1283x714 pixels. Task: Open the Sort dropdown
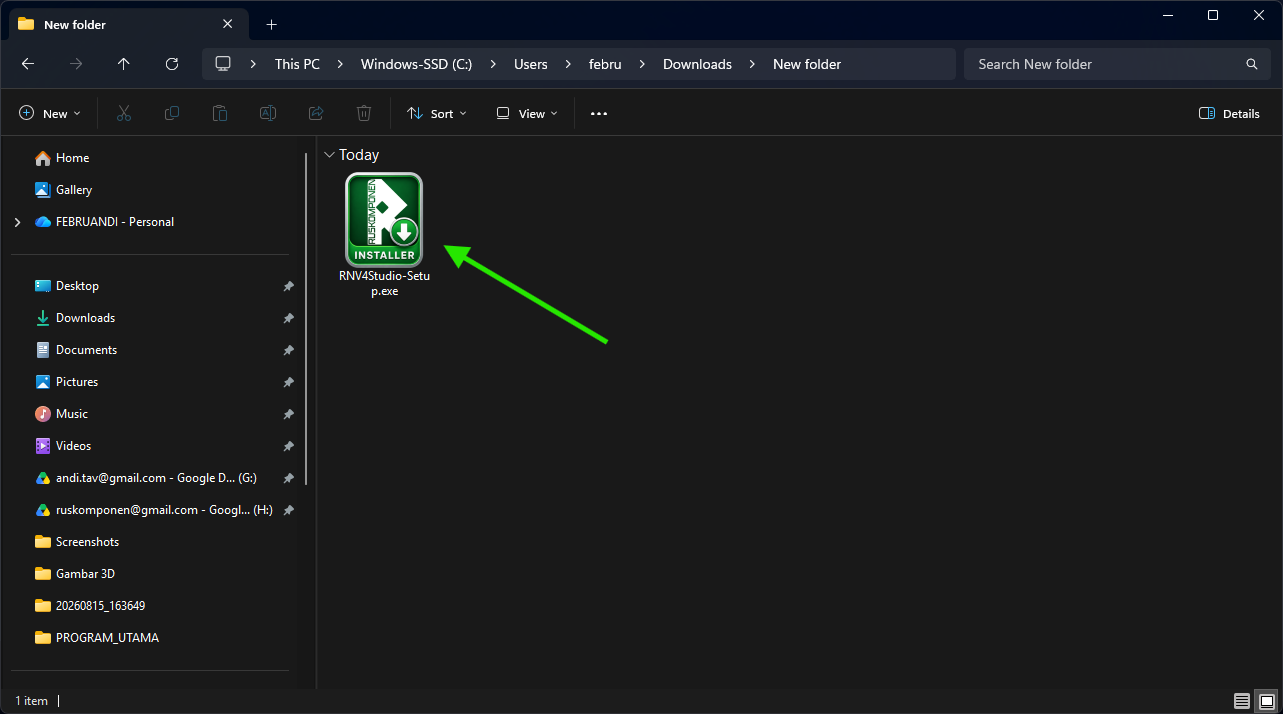tap(437, 114)
